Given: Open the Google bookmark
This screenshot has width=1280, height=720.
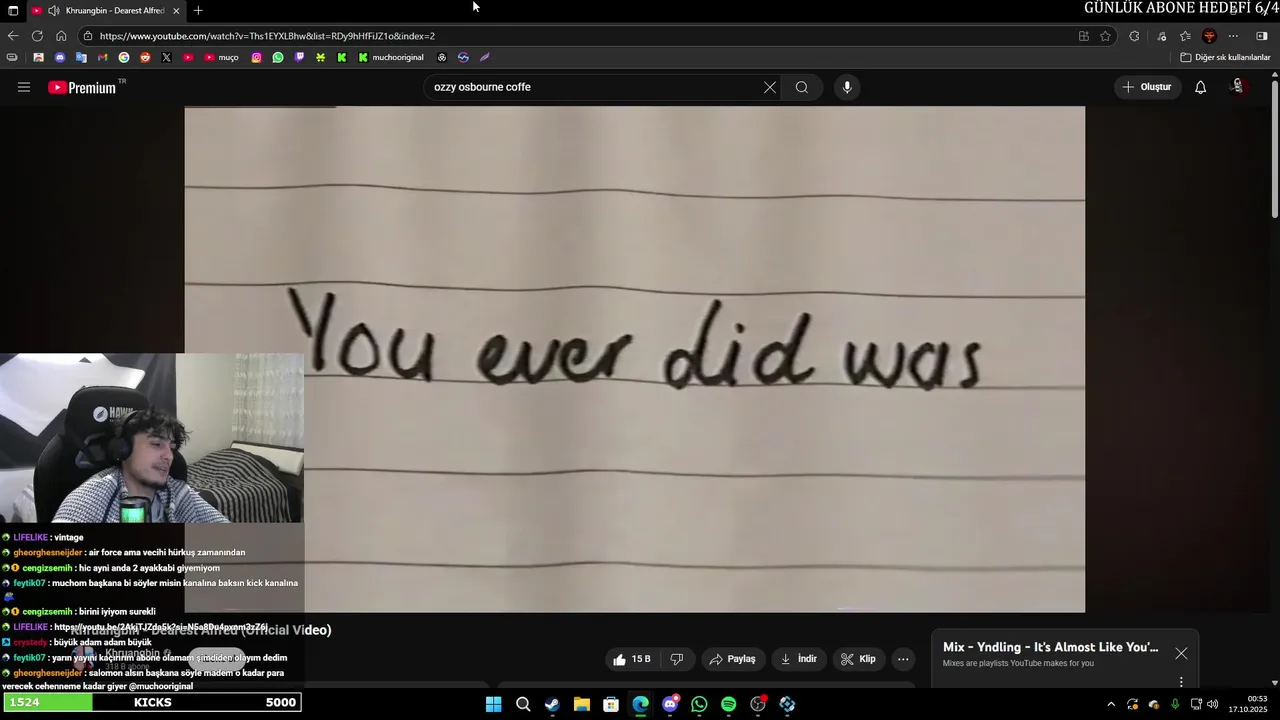Looking at the screenshot, I should [x=124, y=58].
